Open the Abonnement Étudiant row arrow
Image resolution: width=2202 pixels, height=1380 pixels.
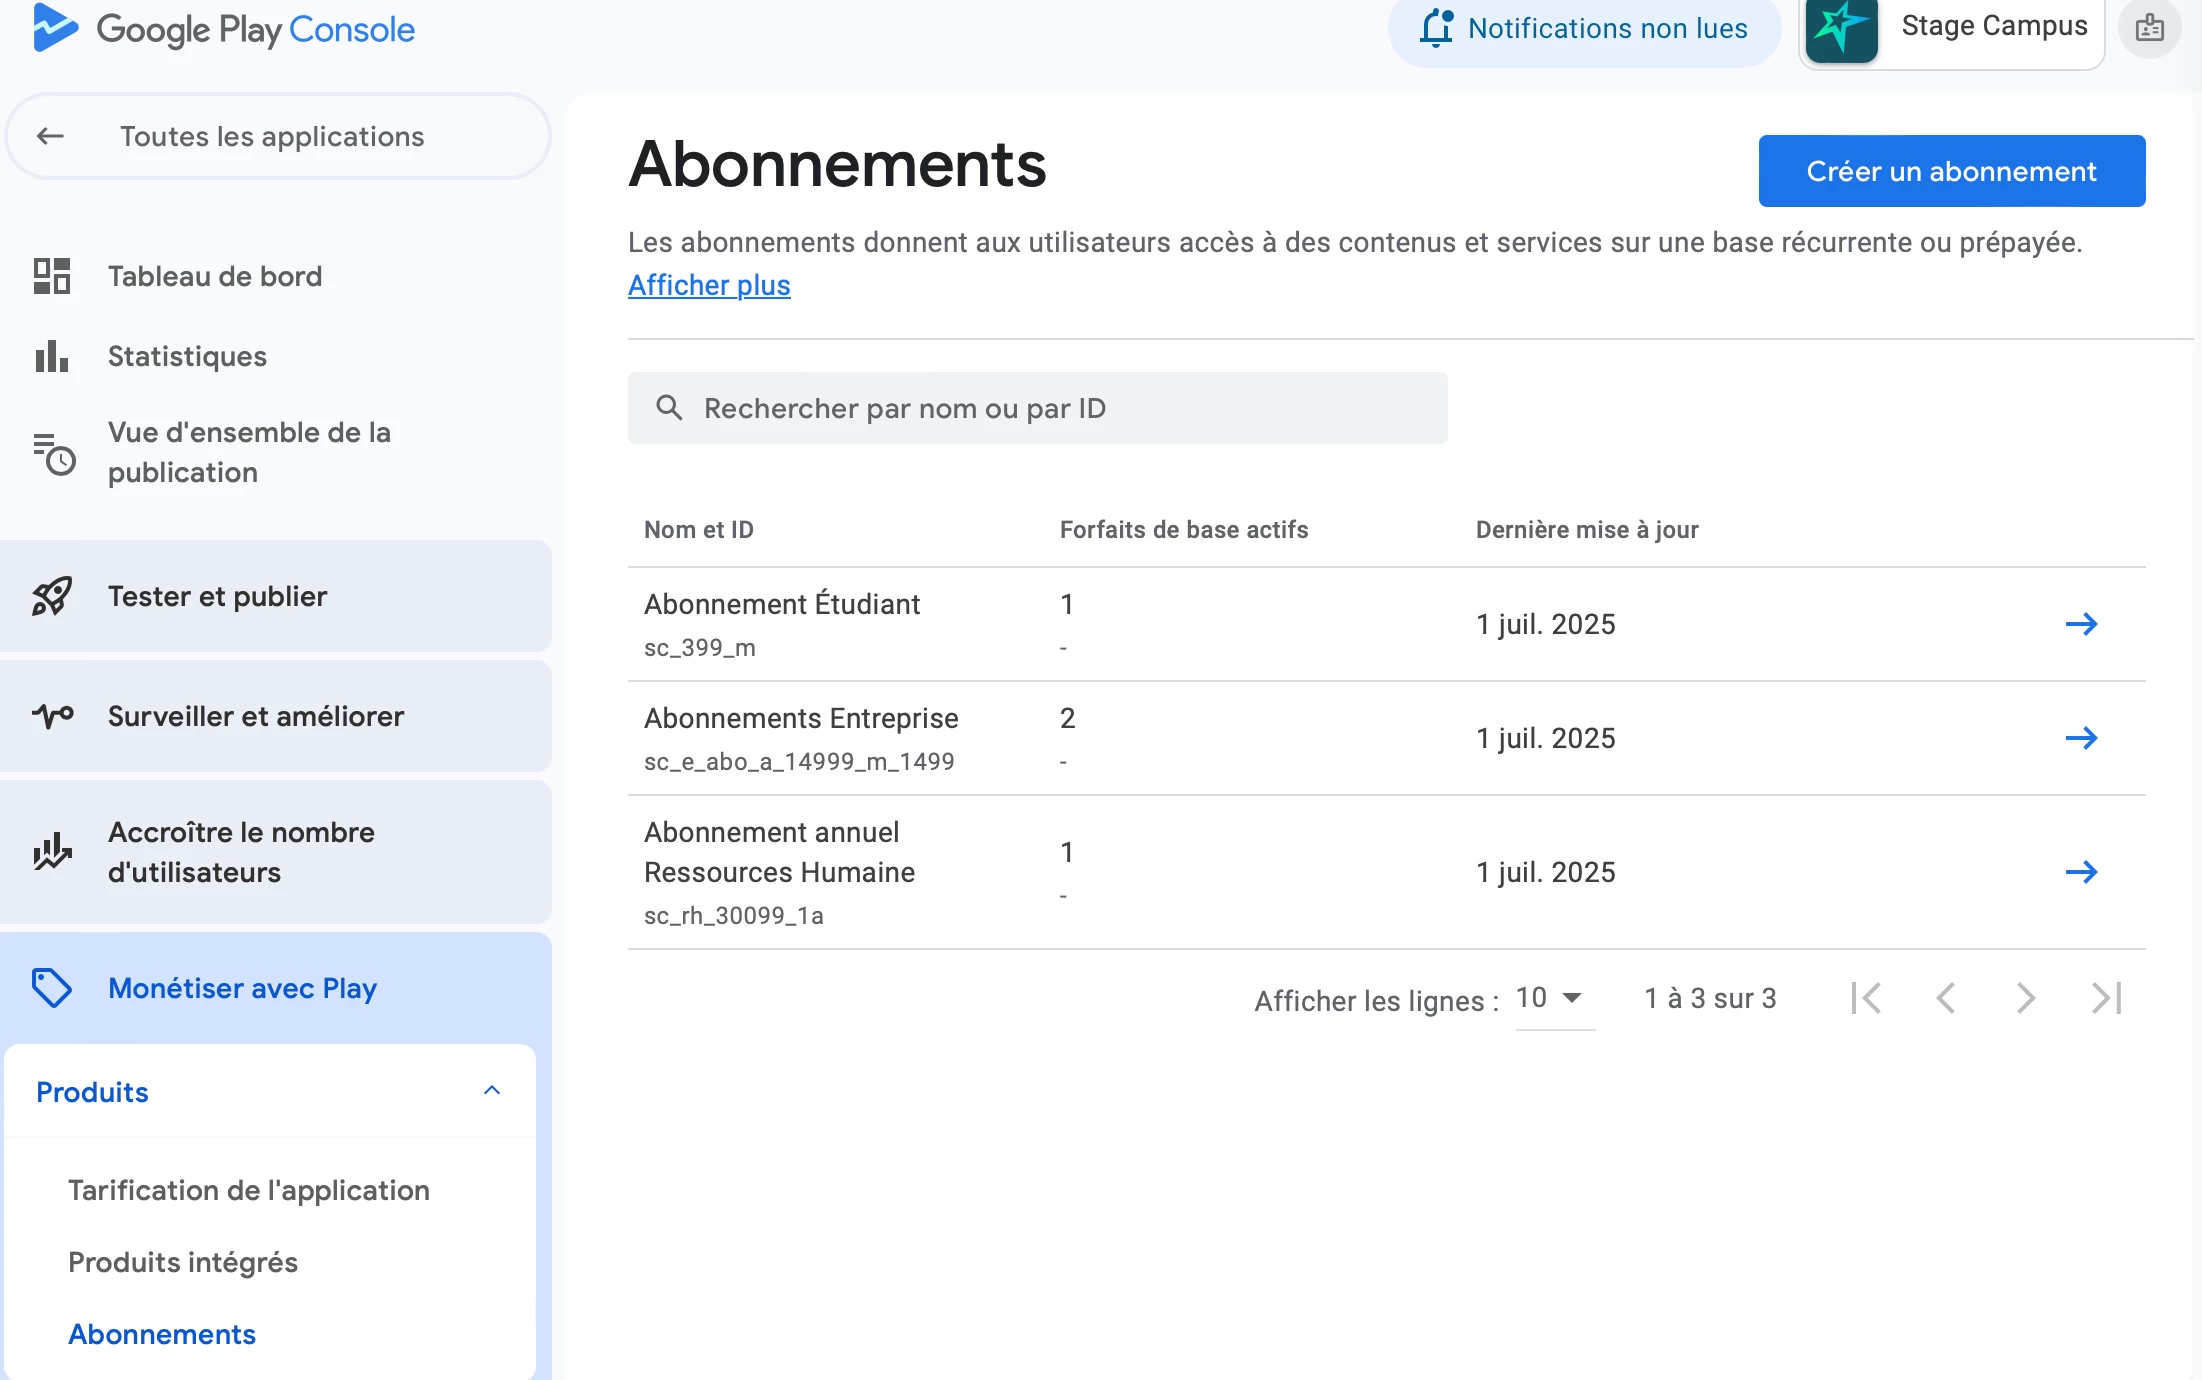(x=2081, y=624)
